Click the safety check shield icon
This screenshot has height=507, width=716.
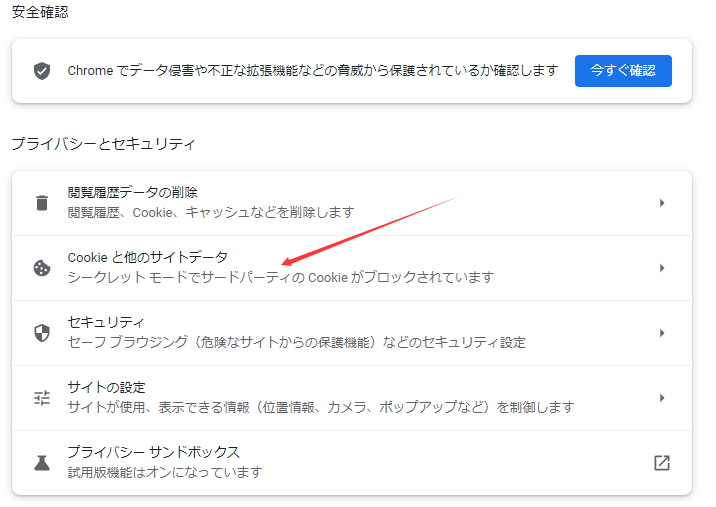point(41,71)
